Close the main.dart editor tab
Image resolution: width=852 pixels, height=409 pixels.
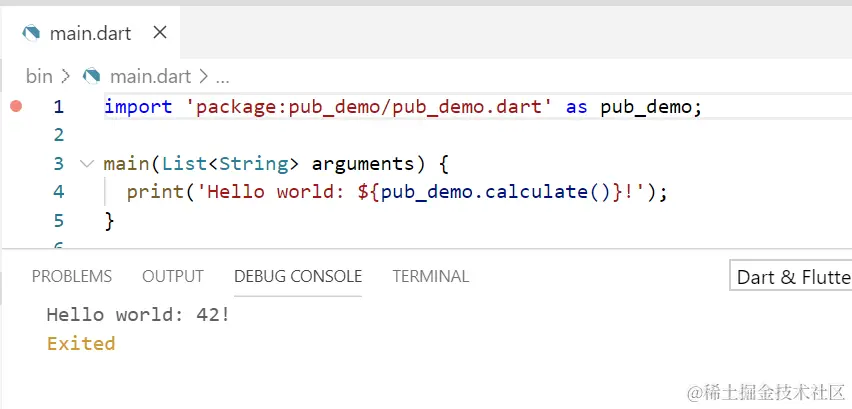(x=160, y=33)
